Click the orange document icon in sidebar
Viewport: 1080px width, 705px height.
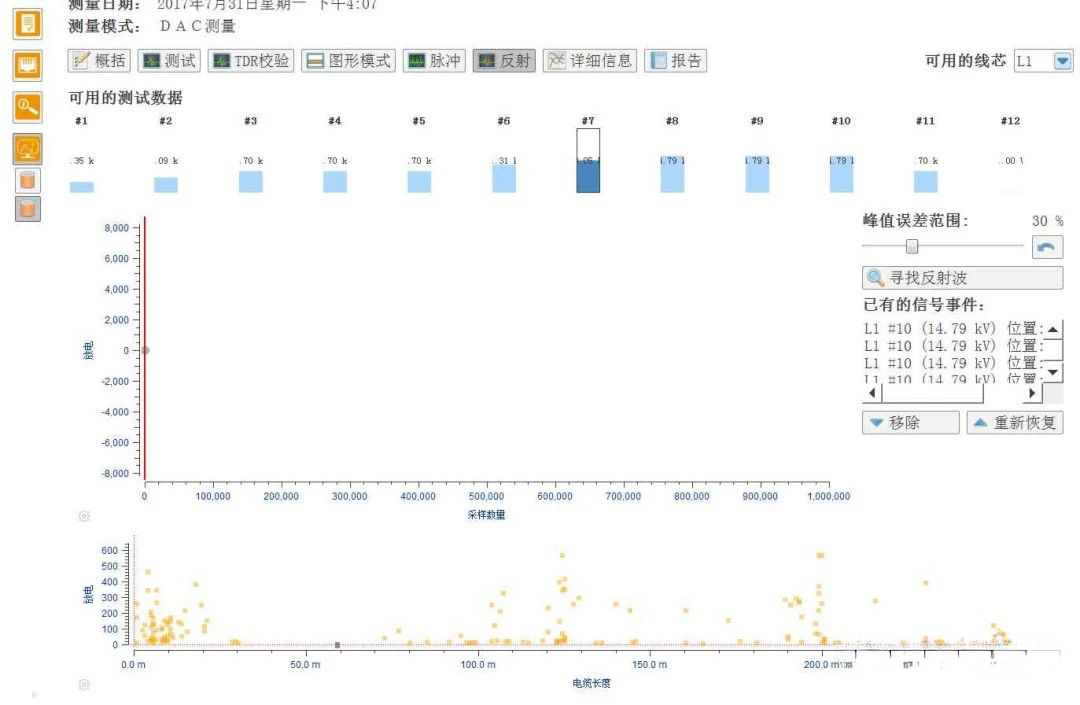(28, 23)
